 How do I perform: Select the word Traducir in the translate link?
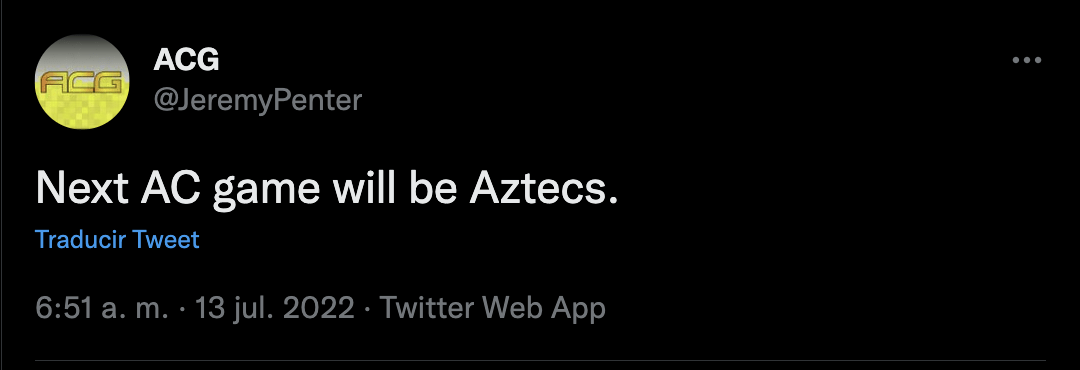point(81,240)
